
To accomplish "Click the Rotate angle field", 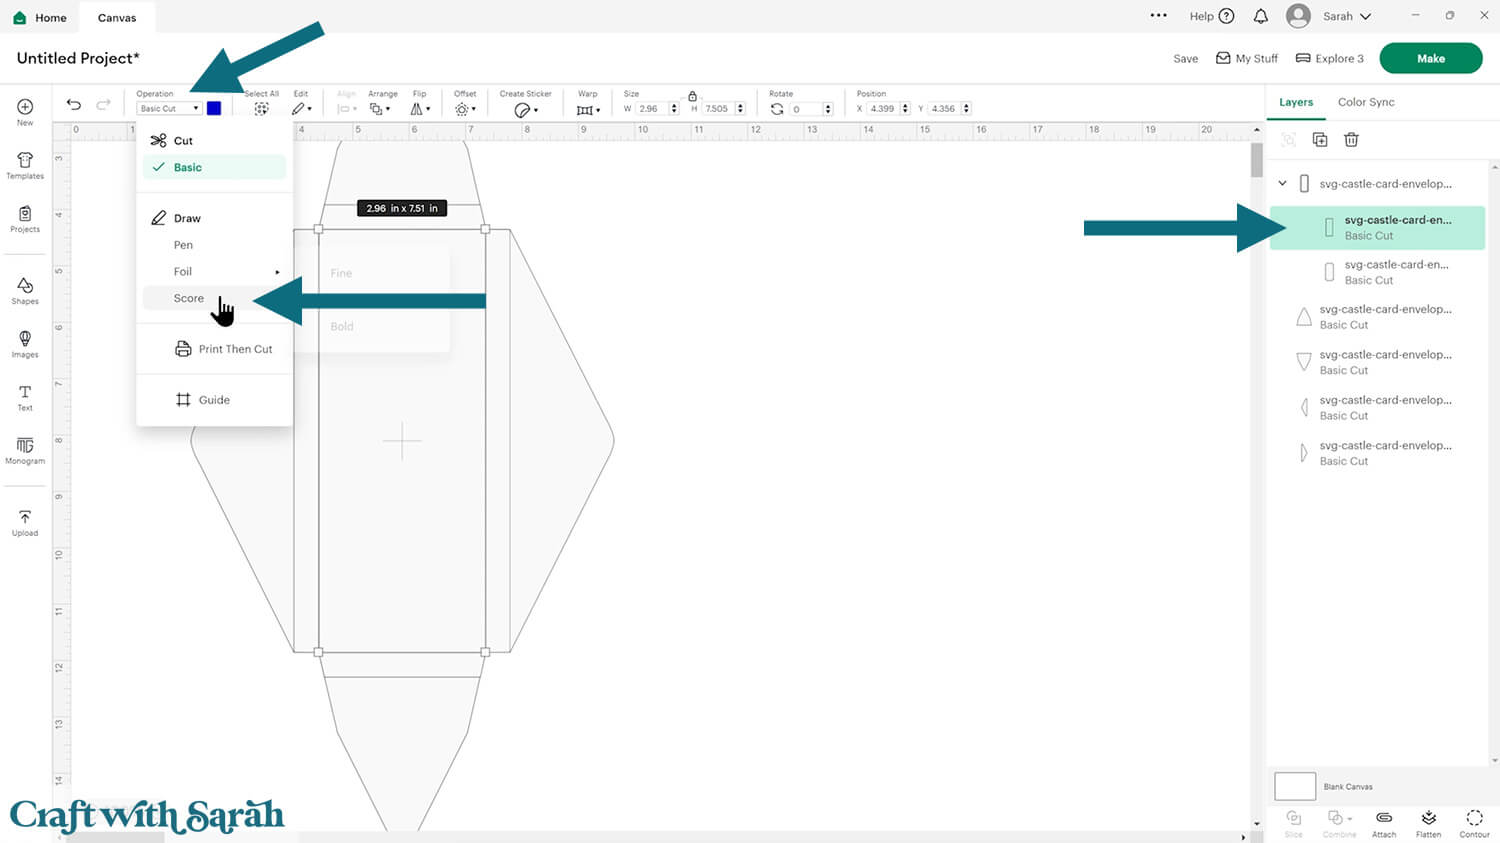I will pos(806,109).
